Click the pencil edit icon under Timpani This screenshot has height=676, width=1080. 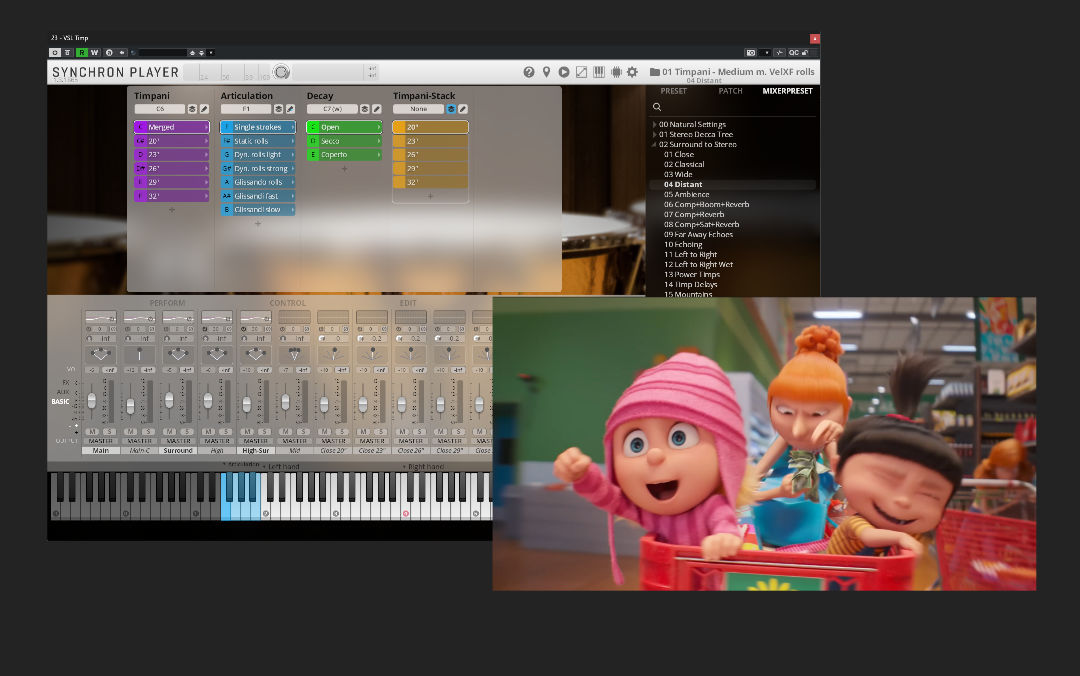click(204, 109)
